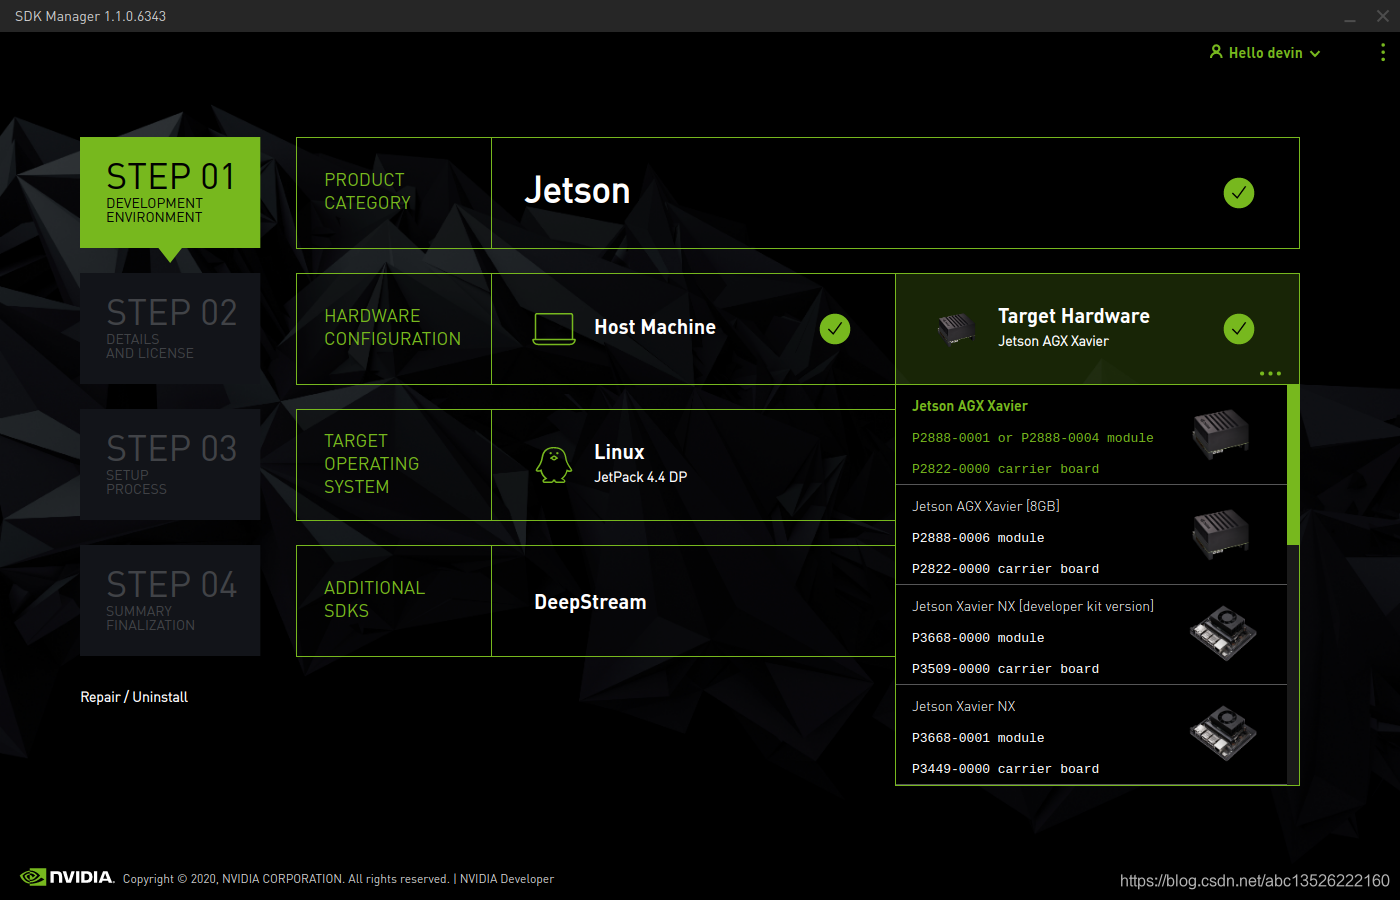1400x900 pixels.
Task: Click the Jetson Xavier NX board thumbnail
Action: [1223, 734]
